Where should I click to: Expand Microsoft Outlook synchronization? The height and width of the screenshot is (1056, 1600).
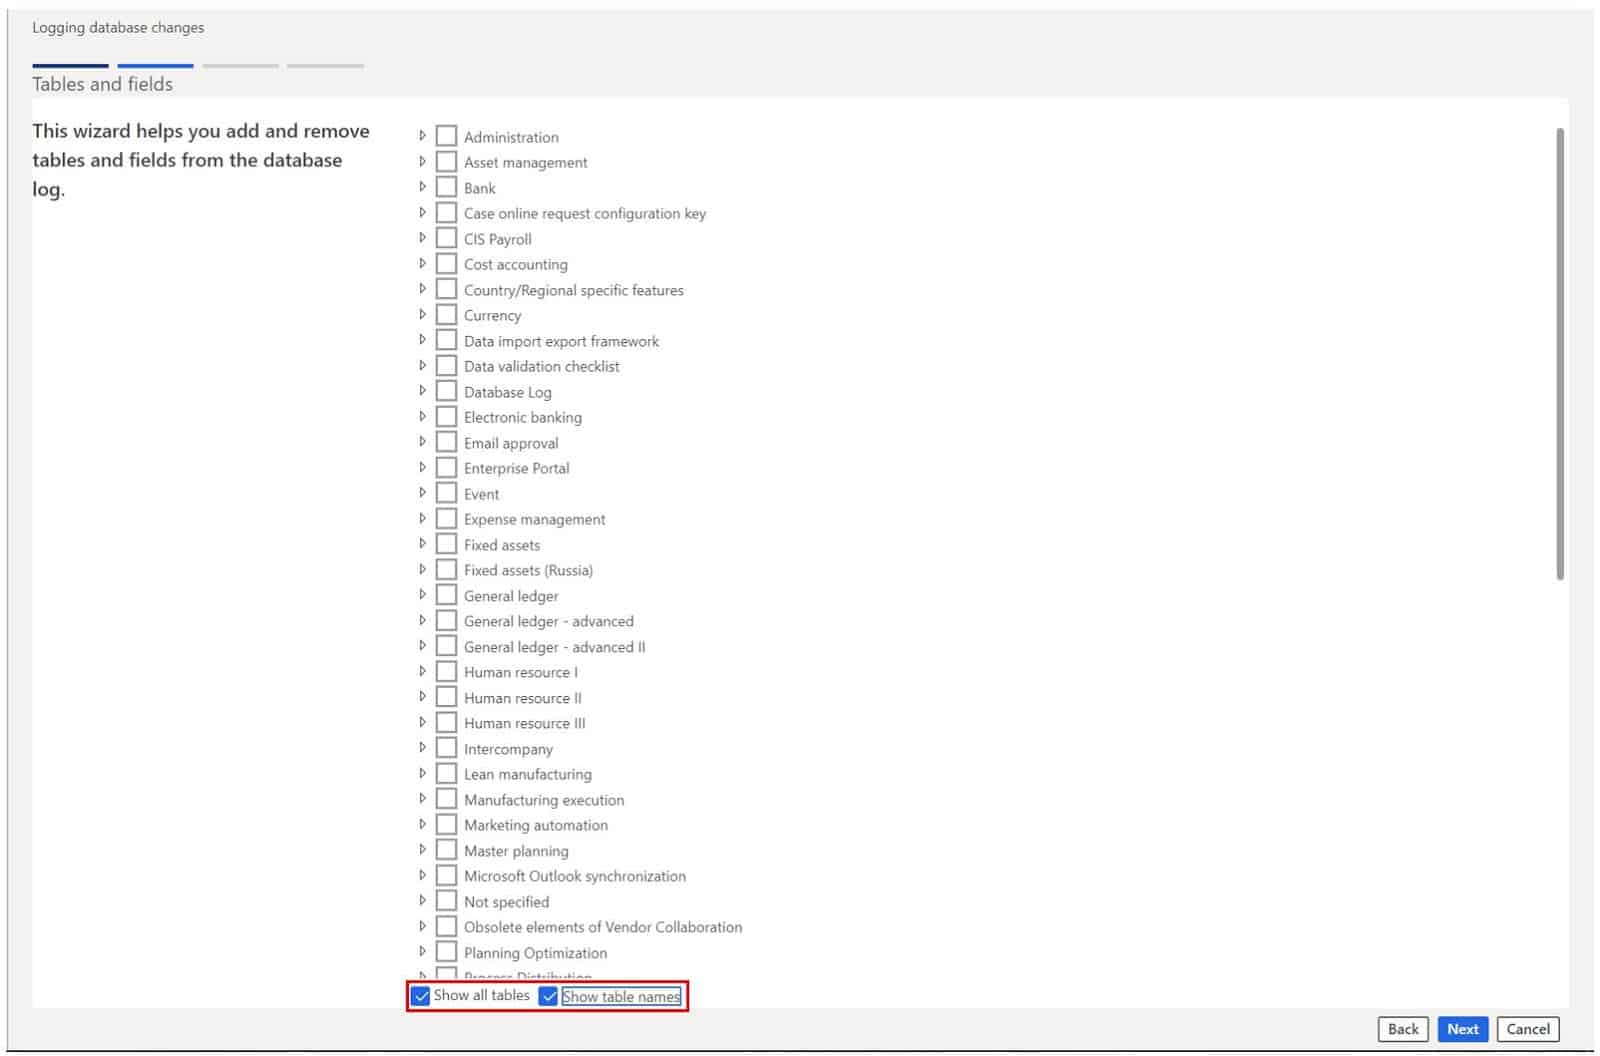pyautogui.click(x=424, y=874)
